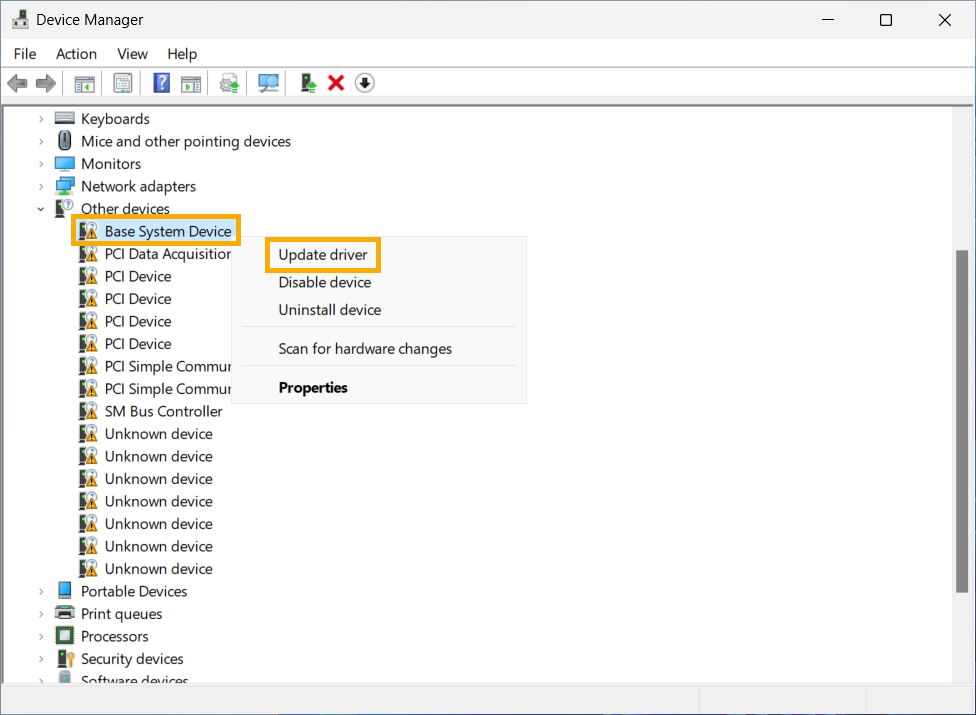Toggle the Show/Hide Console Tree toolbar icon

pyautogui.click(x=85, y=83)
